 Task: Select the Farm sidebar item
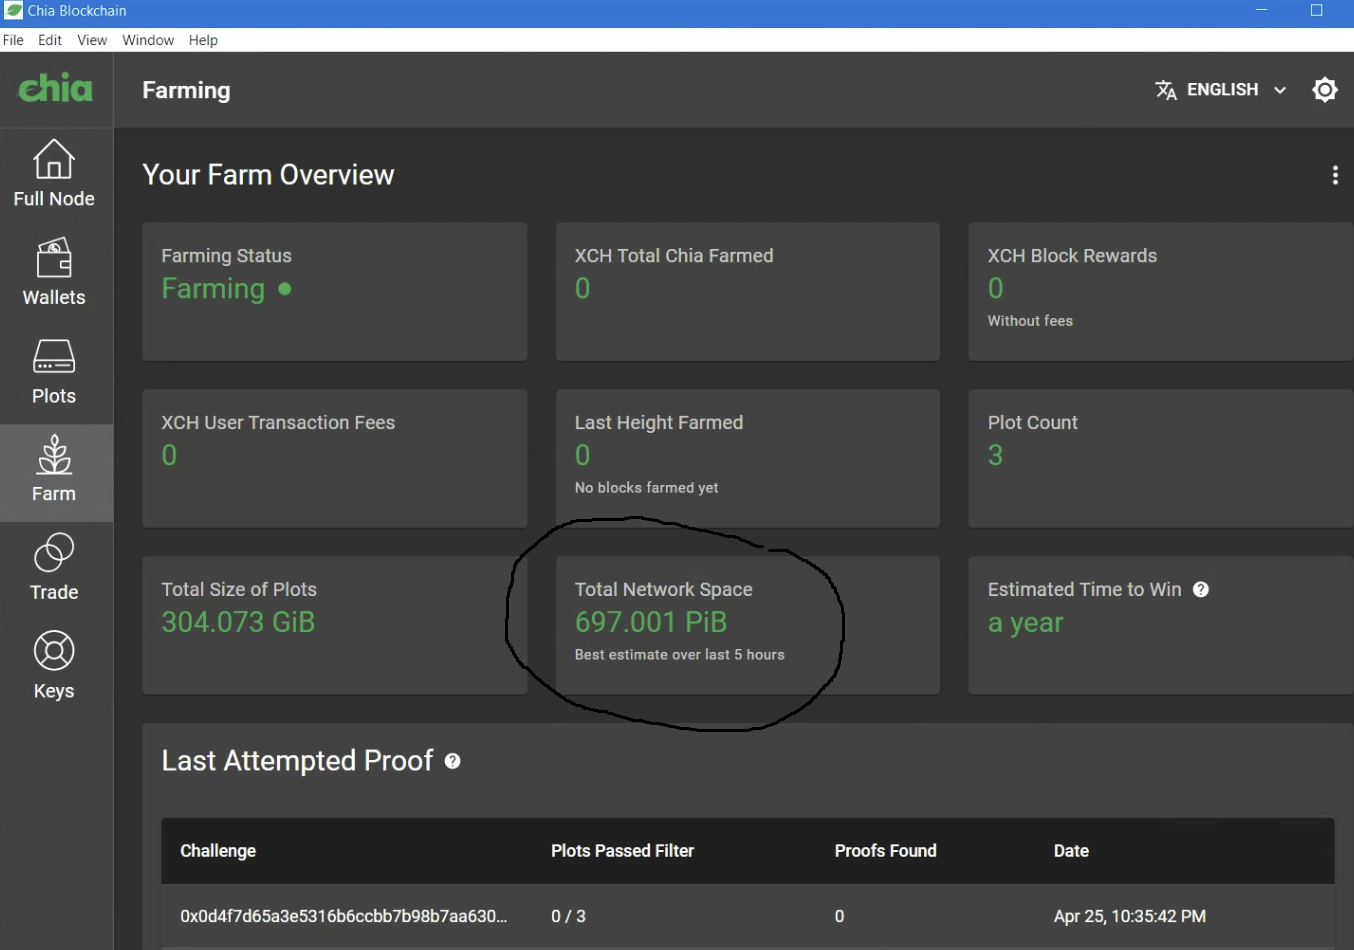54,471
